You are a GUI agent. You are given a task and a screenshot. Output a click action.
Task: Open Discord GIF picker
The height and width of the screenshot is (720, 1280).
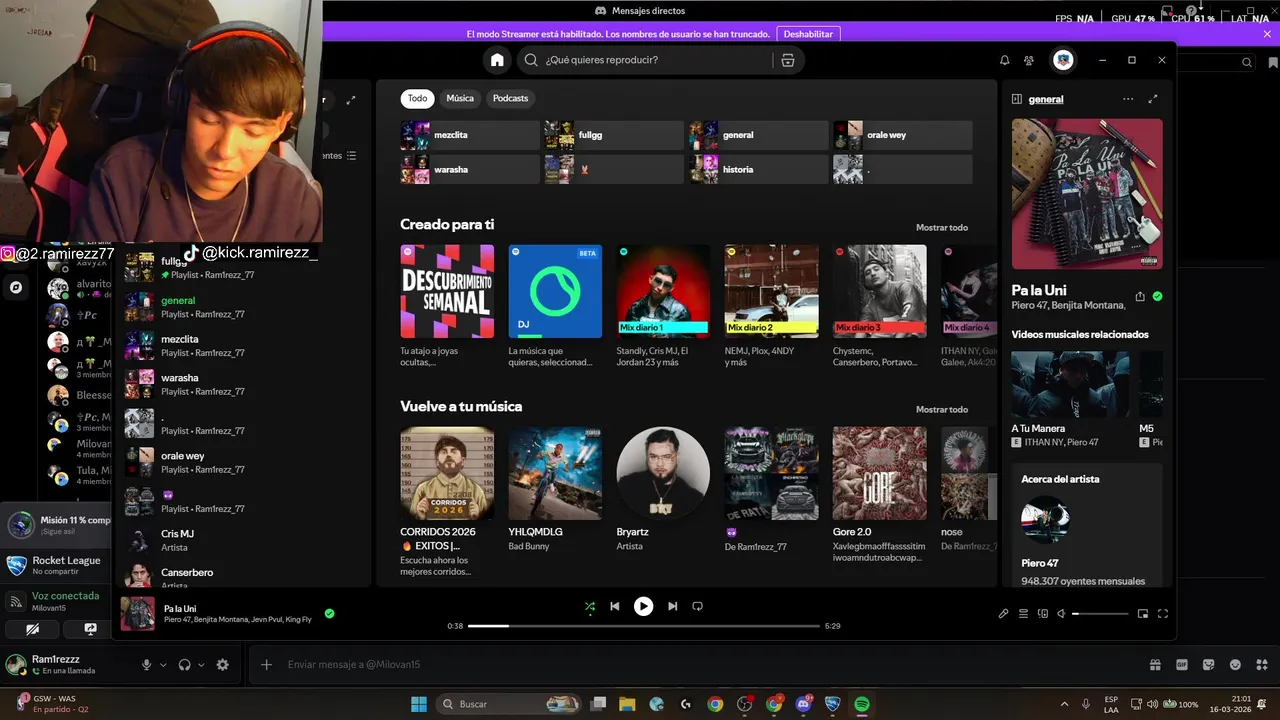[x=1181, y=664]
